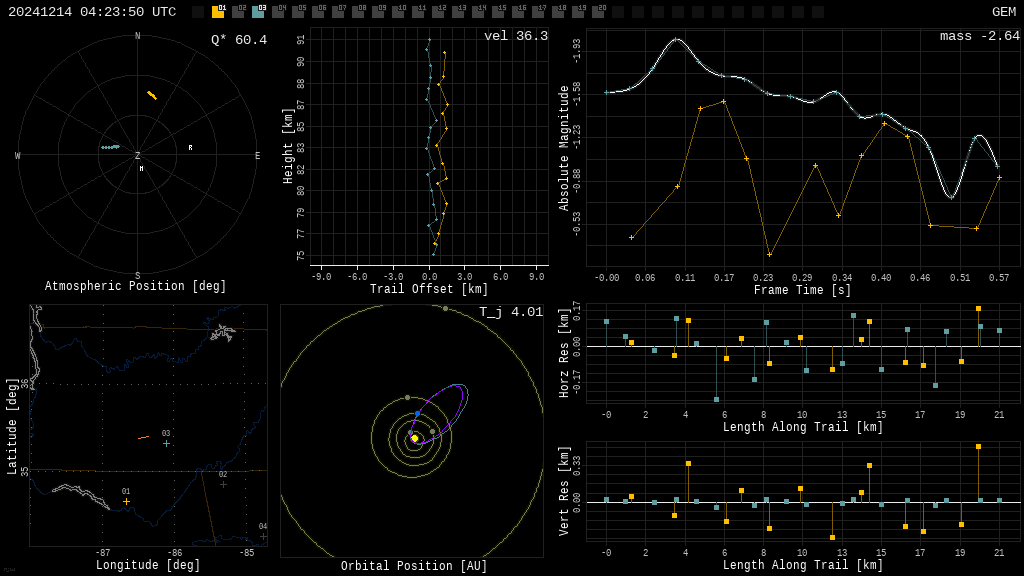The width and height of the screenshot is (1024, 576).
Task: Click the teal meteor track in polar plot
Action: point(110,147)
